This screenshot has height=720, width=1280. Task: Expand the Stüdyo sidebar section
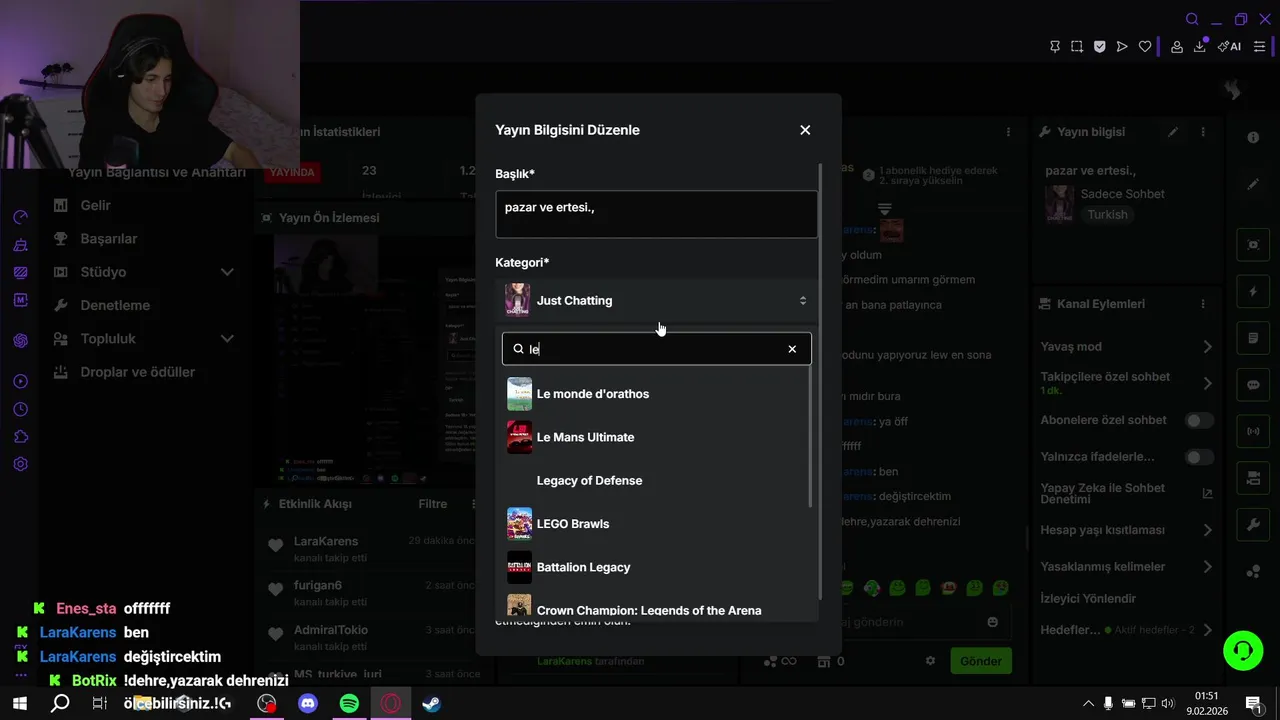click(x=143, y=272)
